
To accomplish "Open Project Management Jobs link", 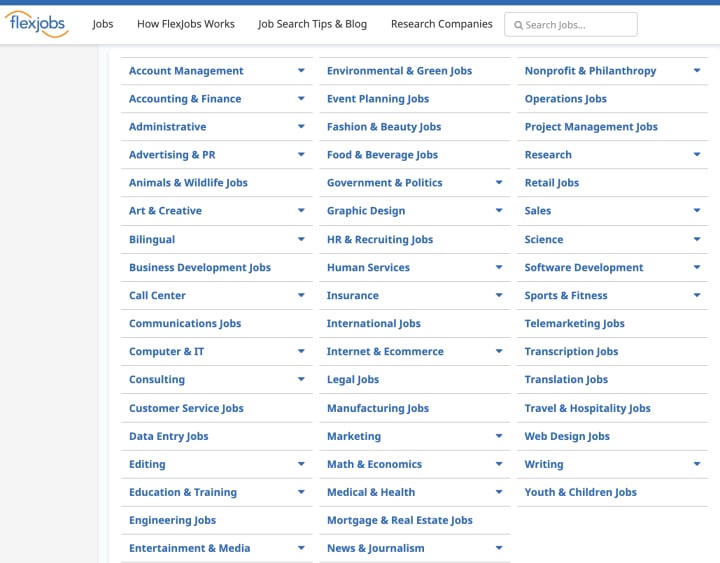I will [591, 127].
